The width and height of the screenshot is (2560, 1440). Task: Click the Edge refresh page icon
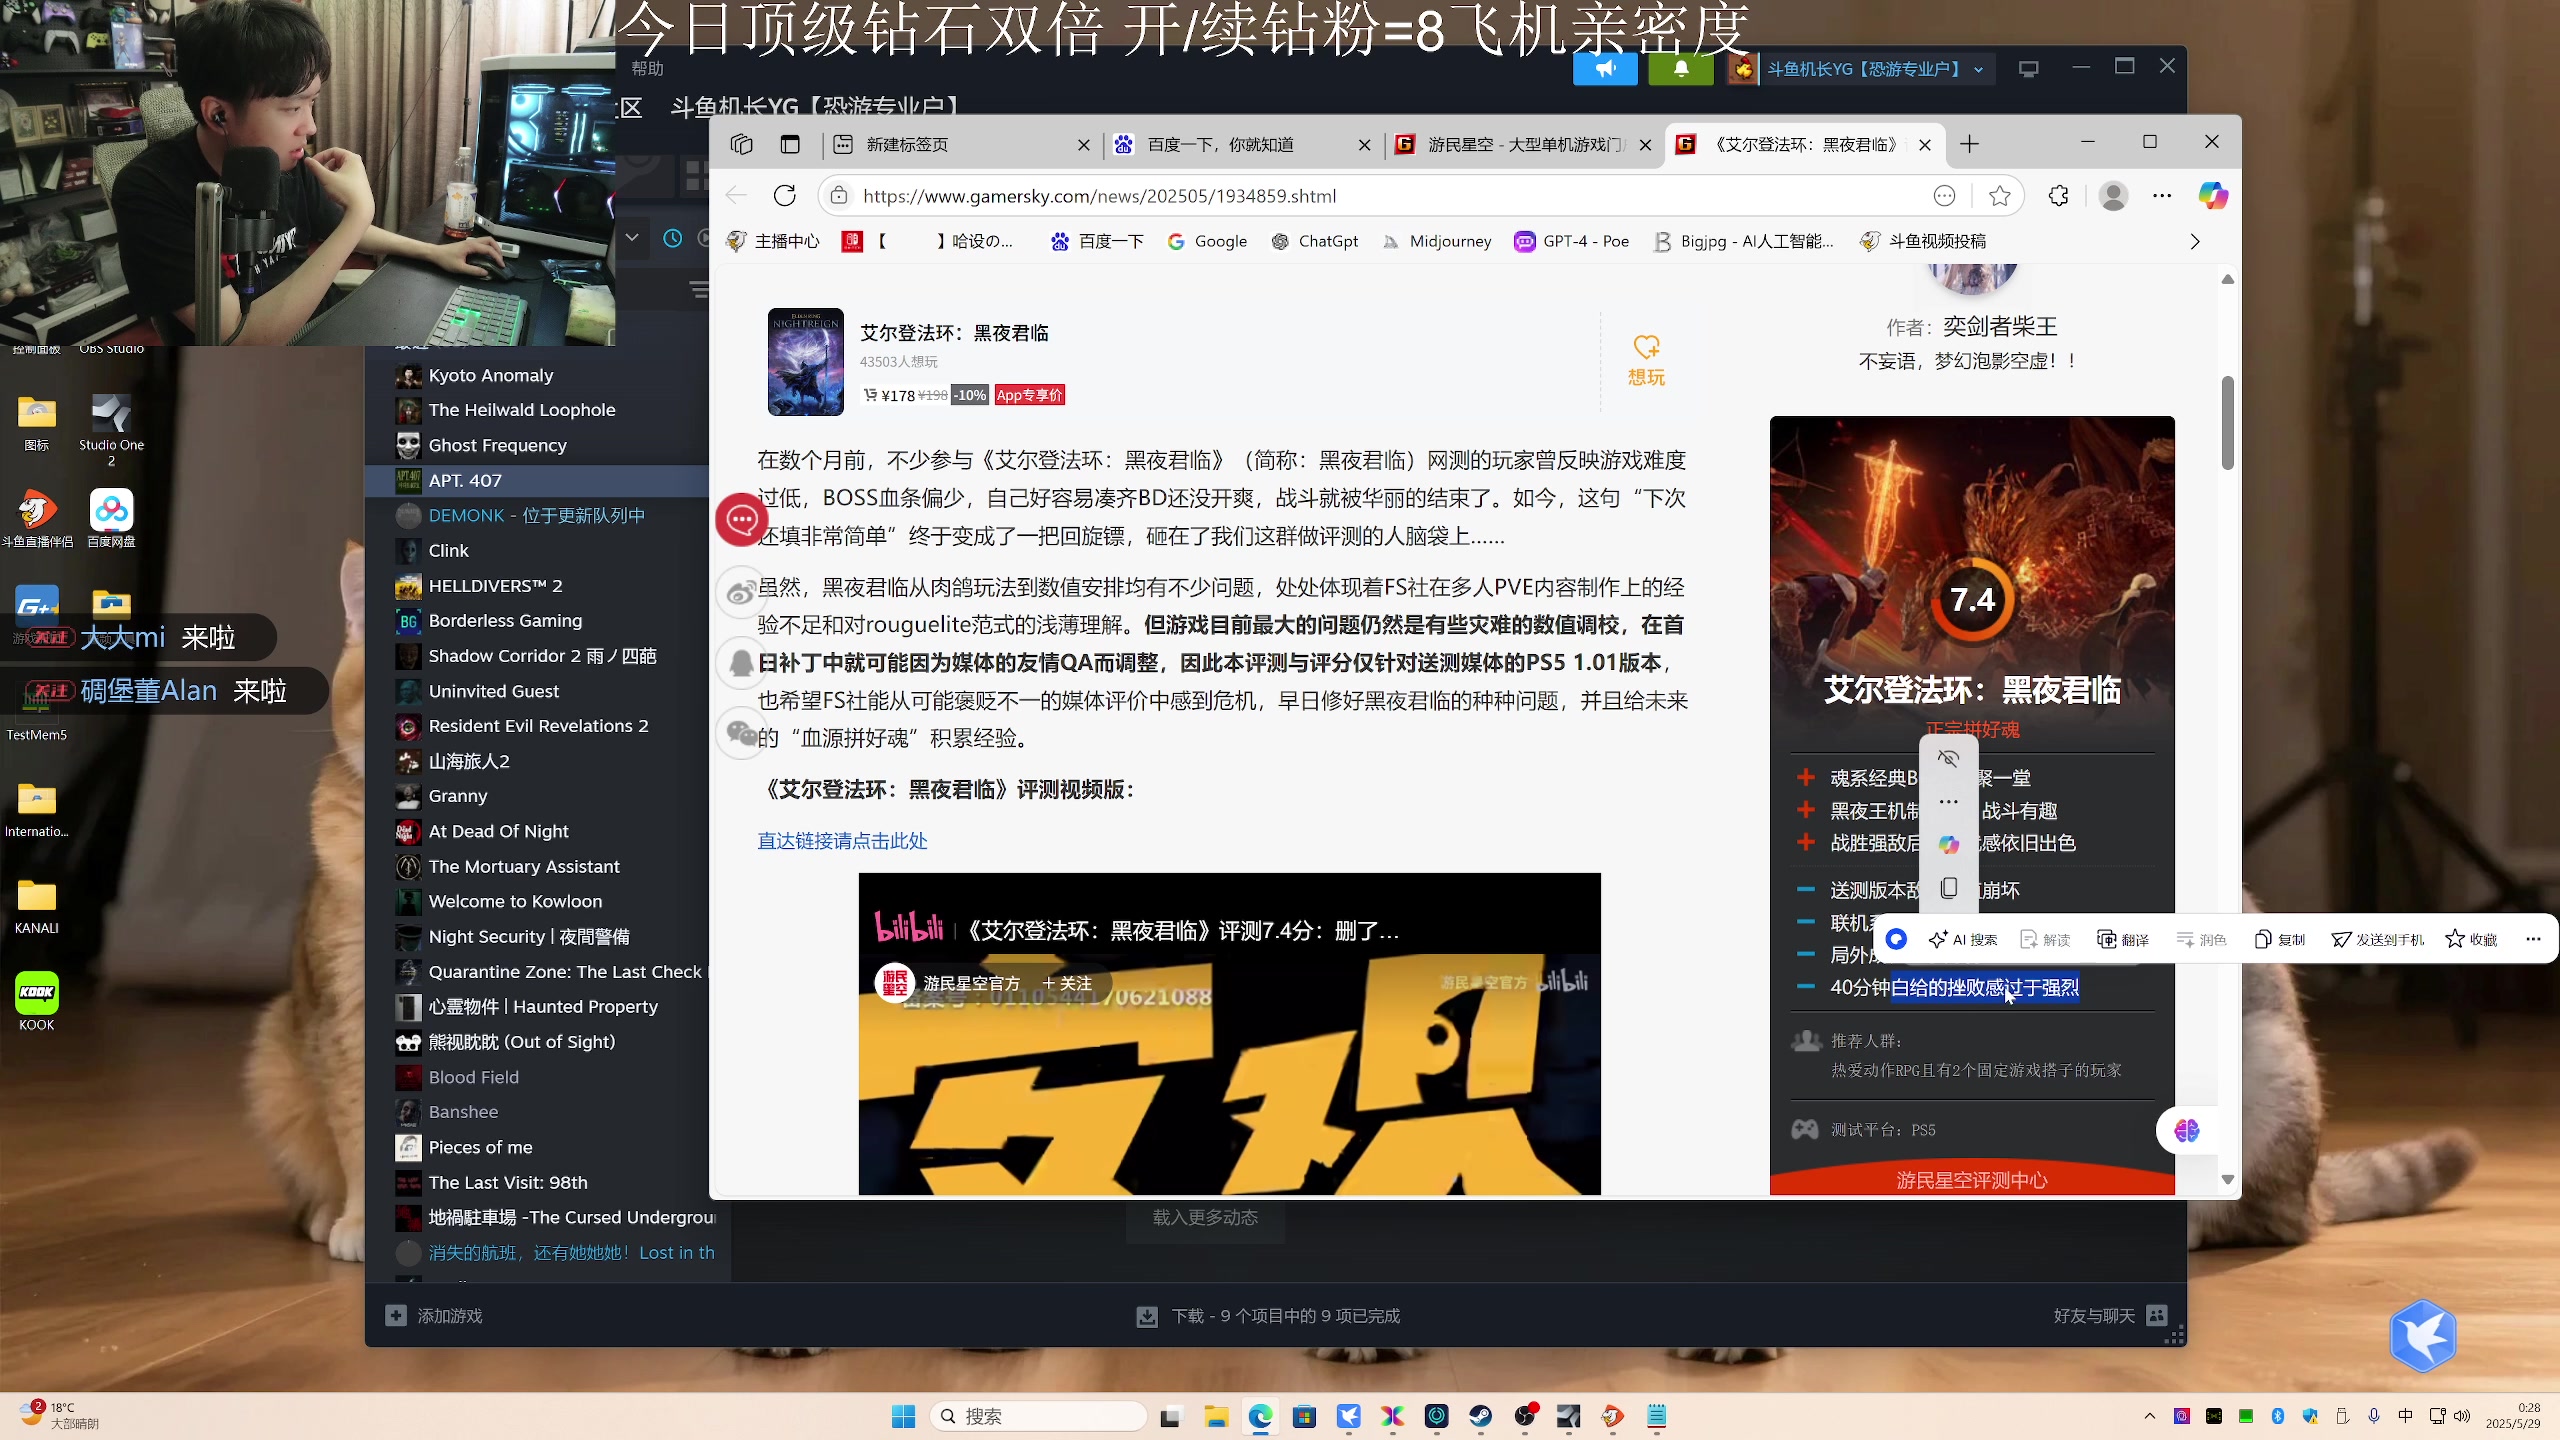(785, 196)
